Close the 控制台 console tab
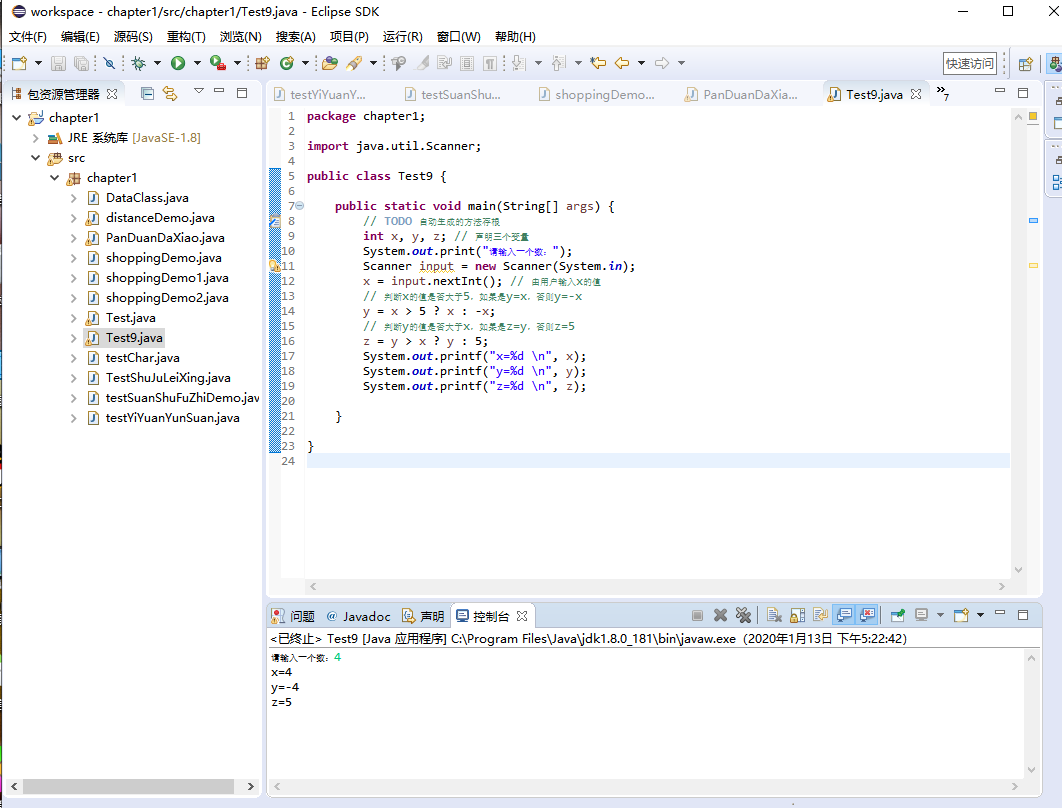1062x808 pixels. (x=522, y=616)
